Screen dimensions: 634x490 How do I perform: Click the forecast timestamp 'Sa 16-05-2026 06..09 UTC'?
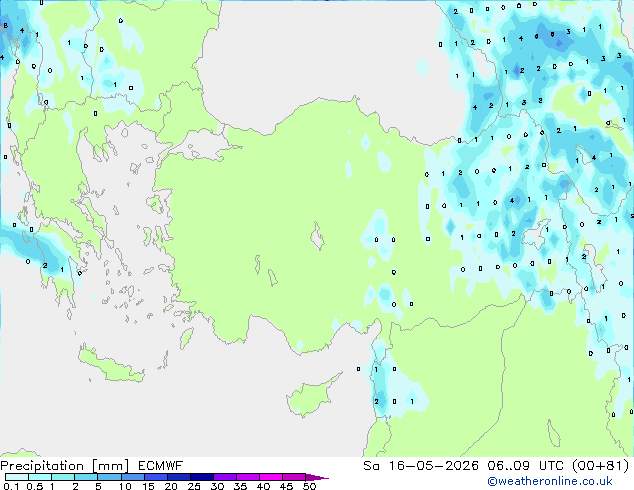pos(463,466)
